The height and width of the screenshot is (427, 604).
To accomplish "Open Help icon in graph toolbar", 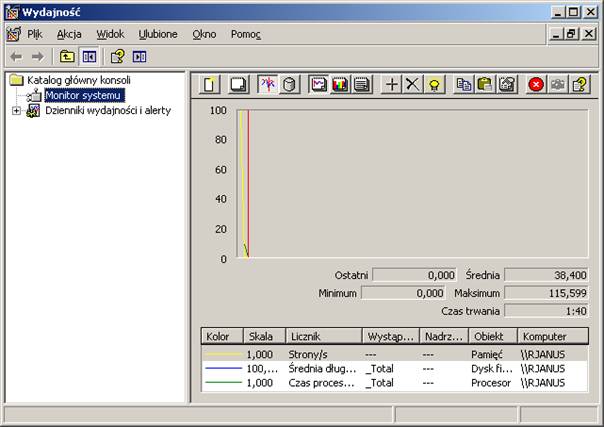I will tap(579, 84).
